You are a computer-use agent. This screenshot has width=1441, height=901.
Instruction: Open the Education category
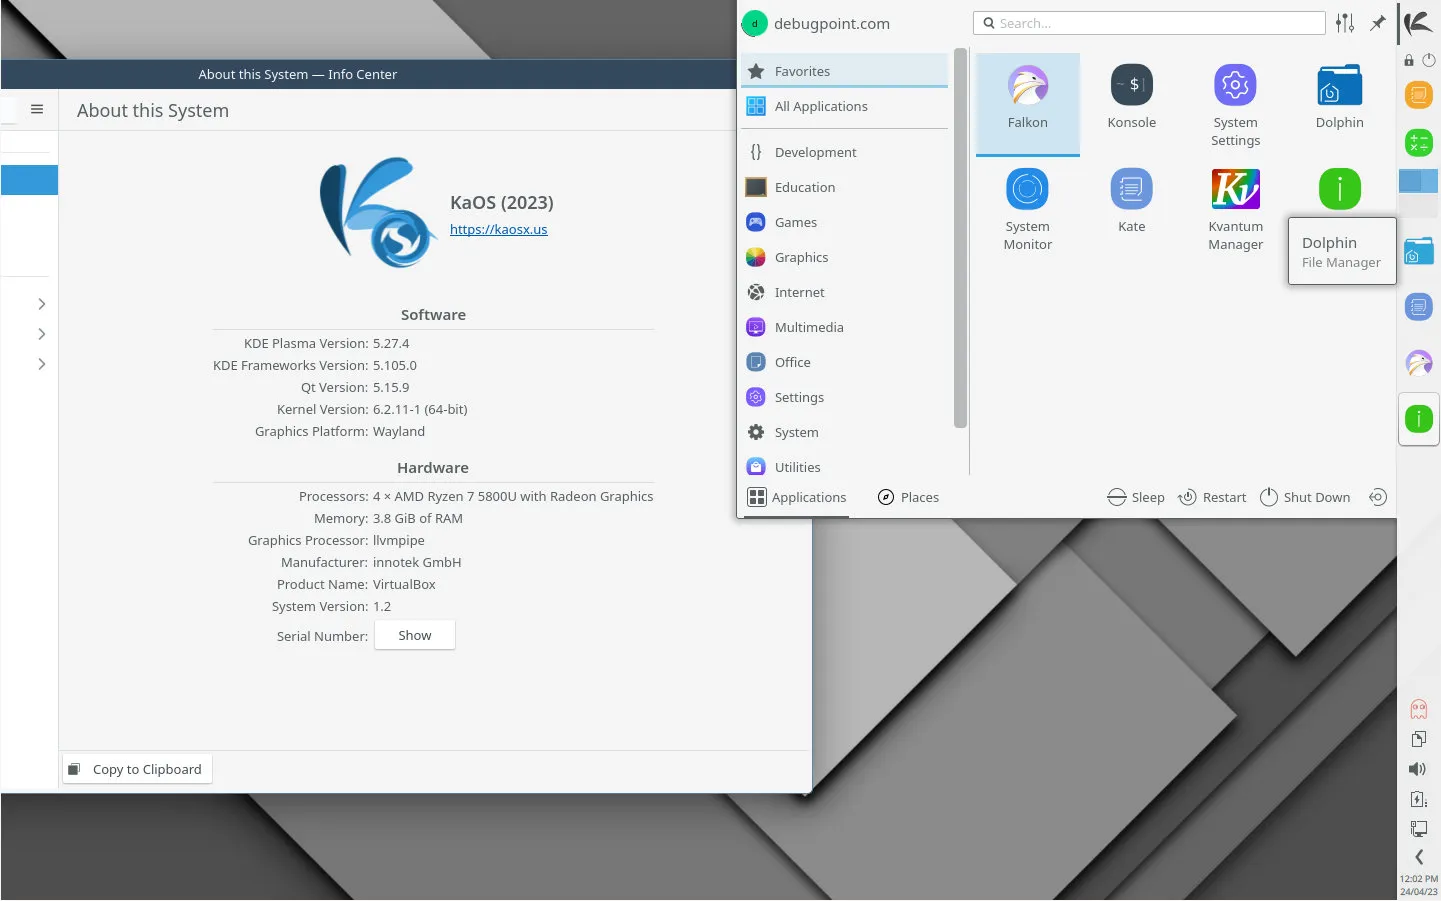844,187
